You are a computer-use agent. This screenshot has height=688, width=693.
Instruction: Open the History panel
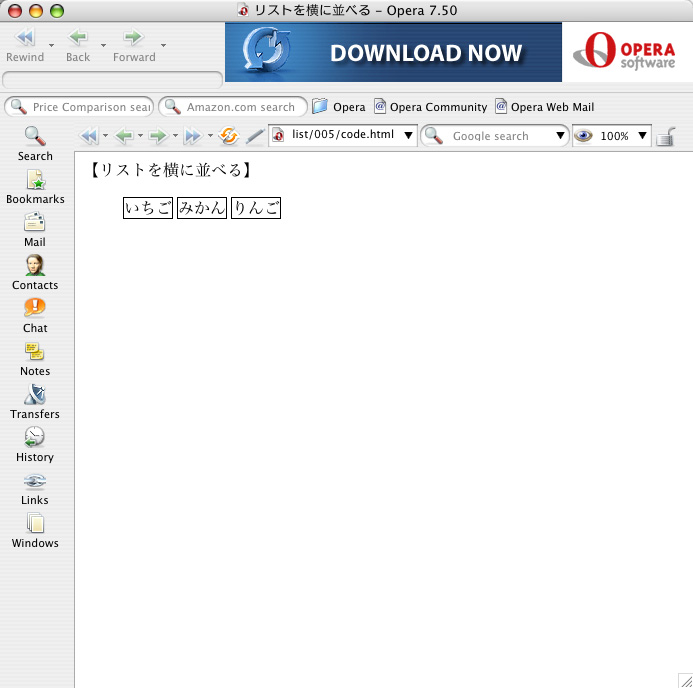coord(35,445)
